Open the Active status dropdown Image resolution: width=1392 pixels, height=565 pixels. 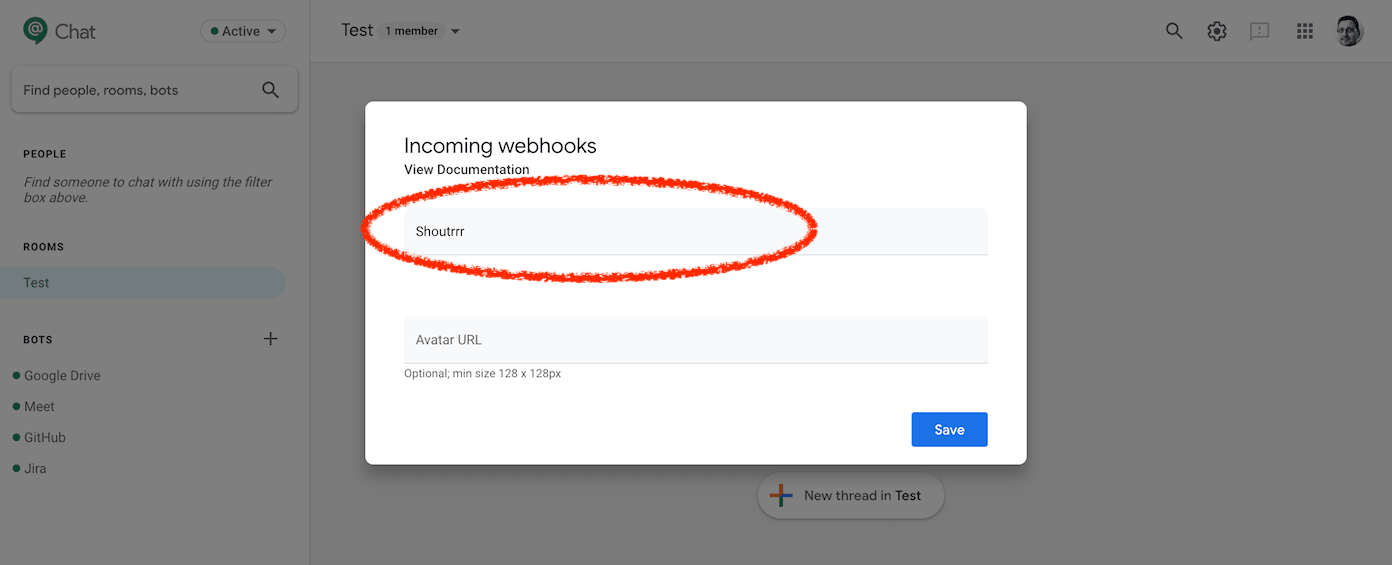tap(243, 31)
